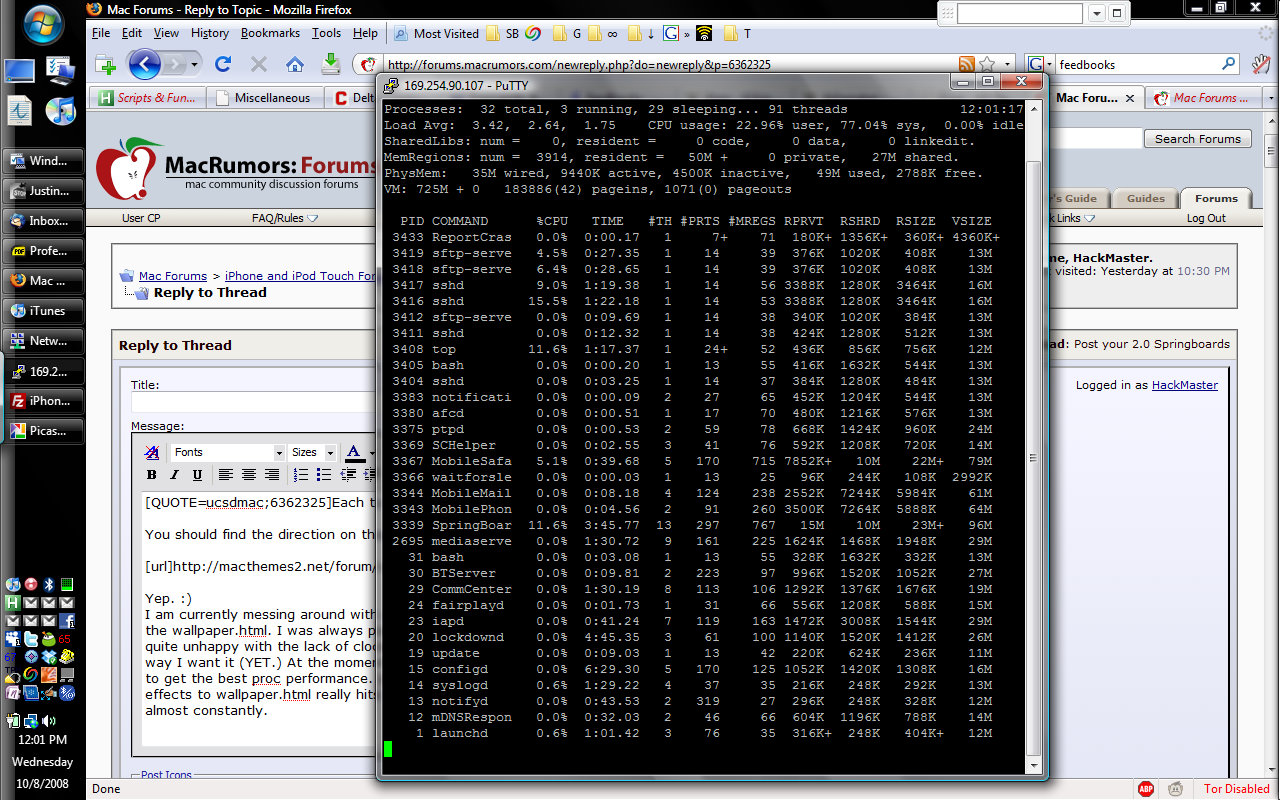Center-align the message text
This screenshot has width=1280, height=800.
pos(248,475)
